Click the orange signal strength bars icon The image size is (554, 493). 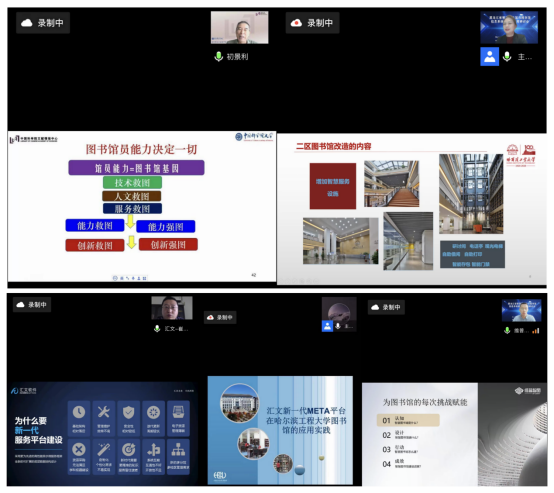536,331
